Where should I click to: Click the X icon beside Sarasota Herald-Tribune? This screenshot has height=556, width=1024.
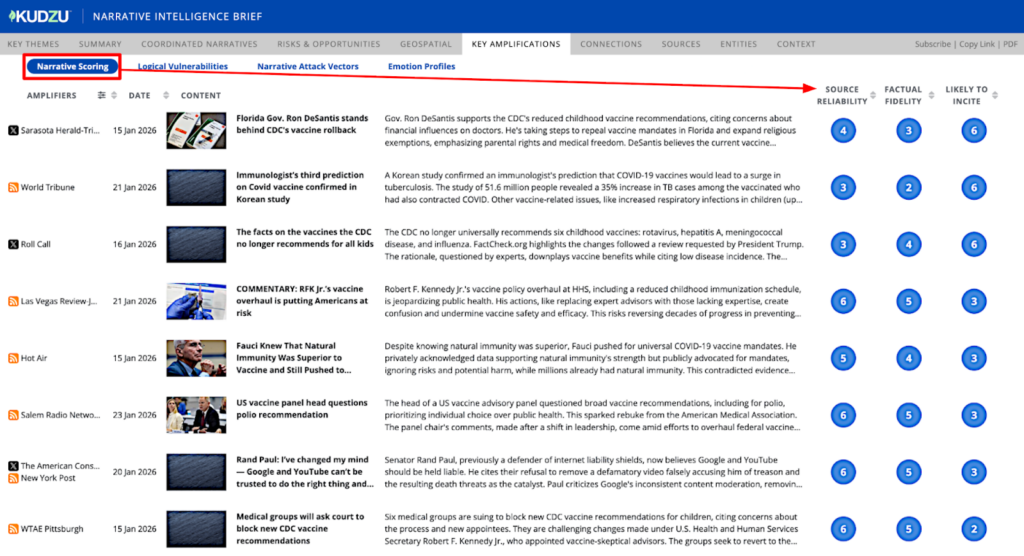pyautogui.click(x=13, y=130)
